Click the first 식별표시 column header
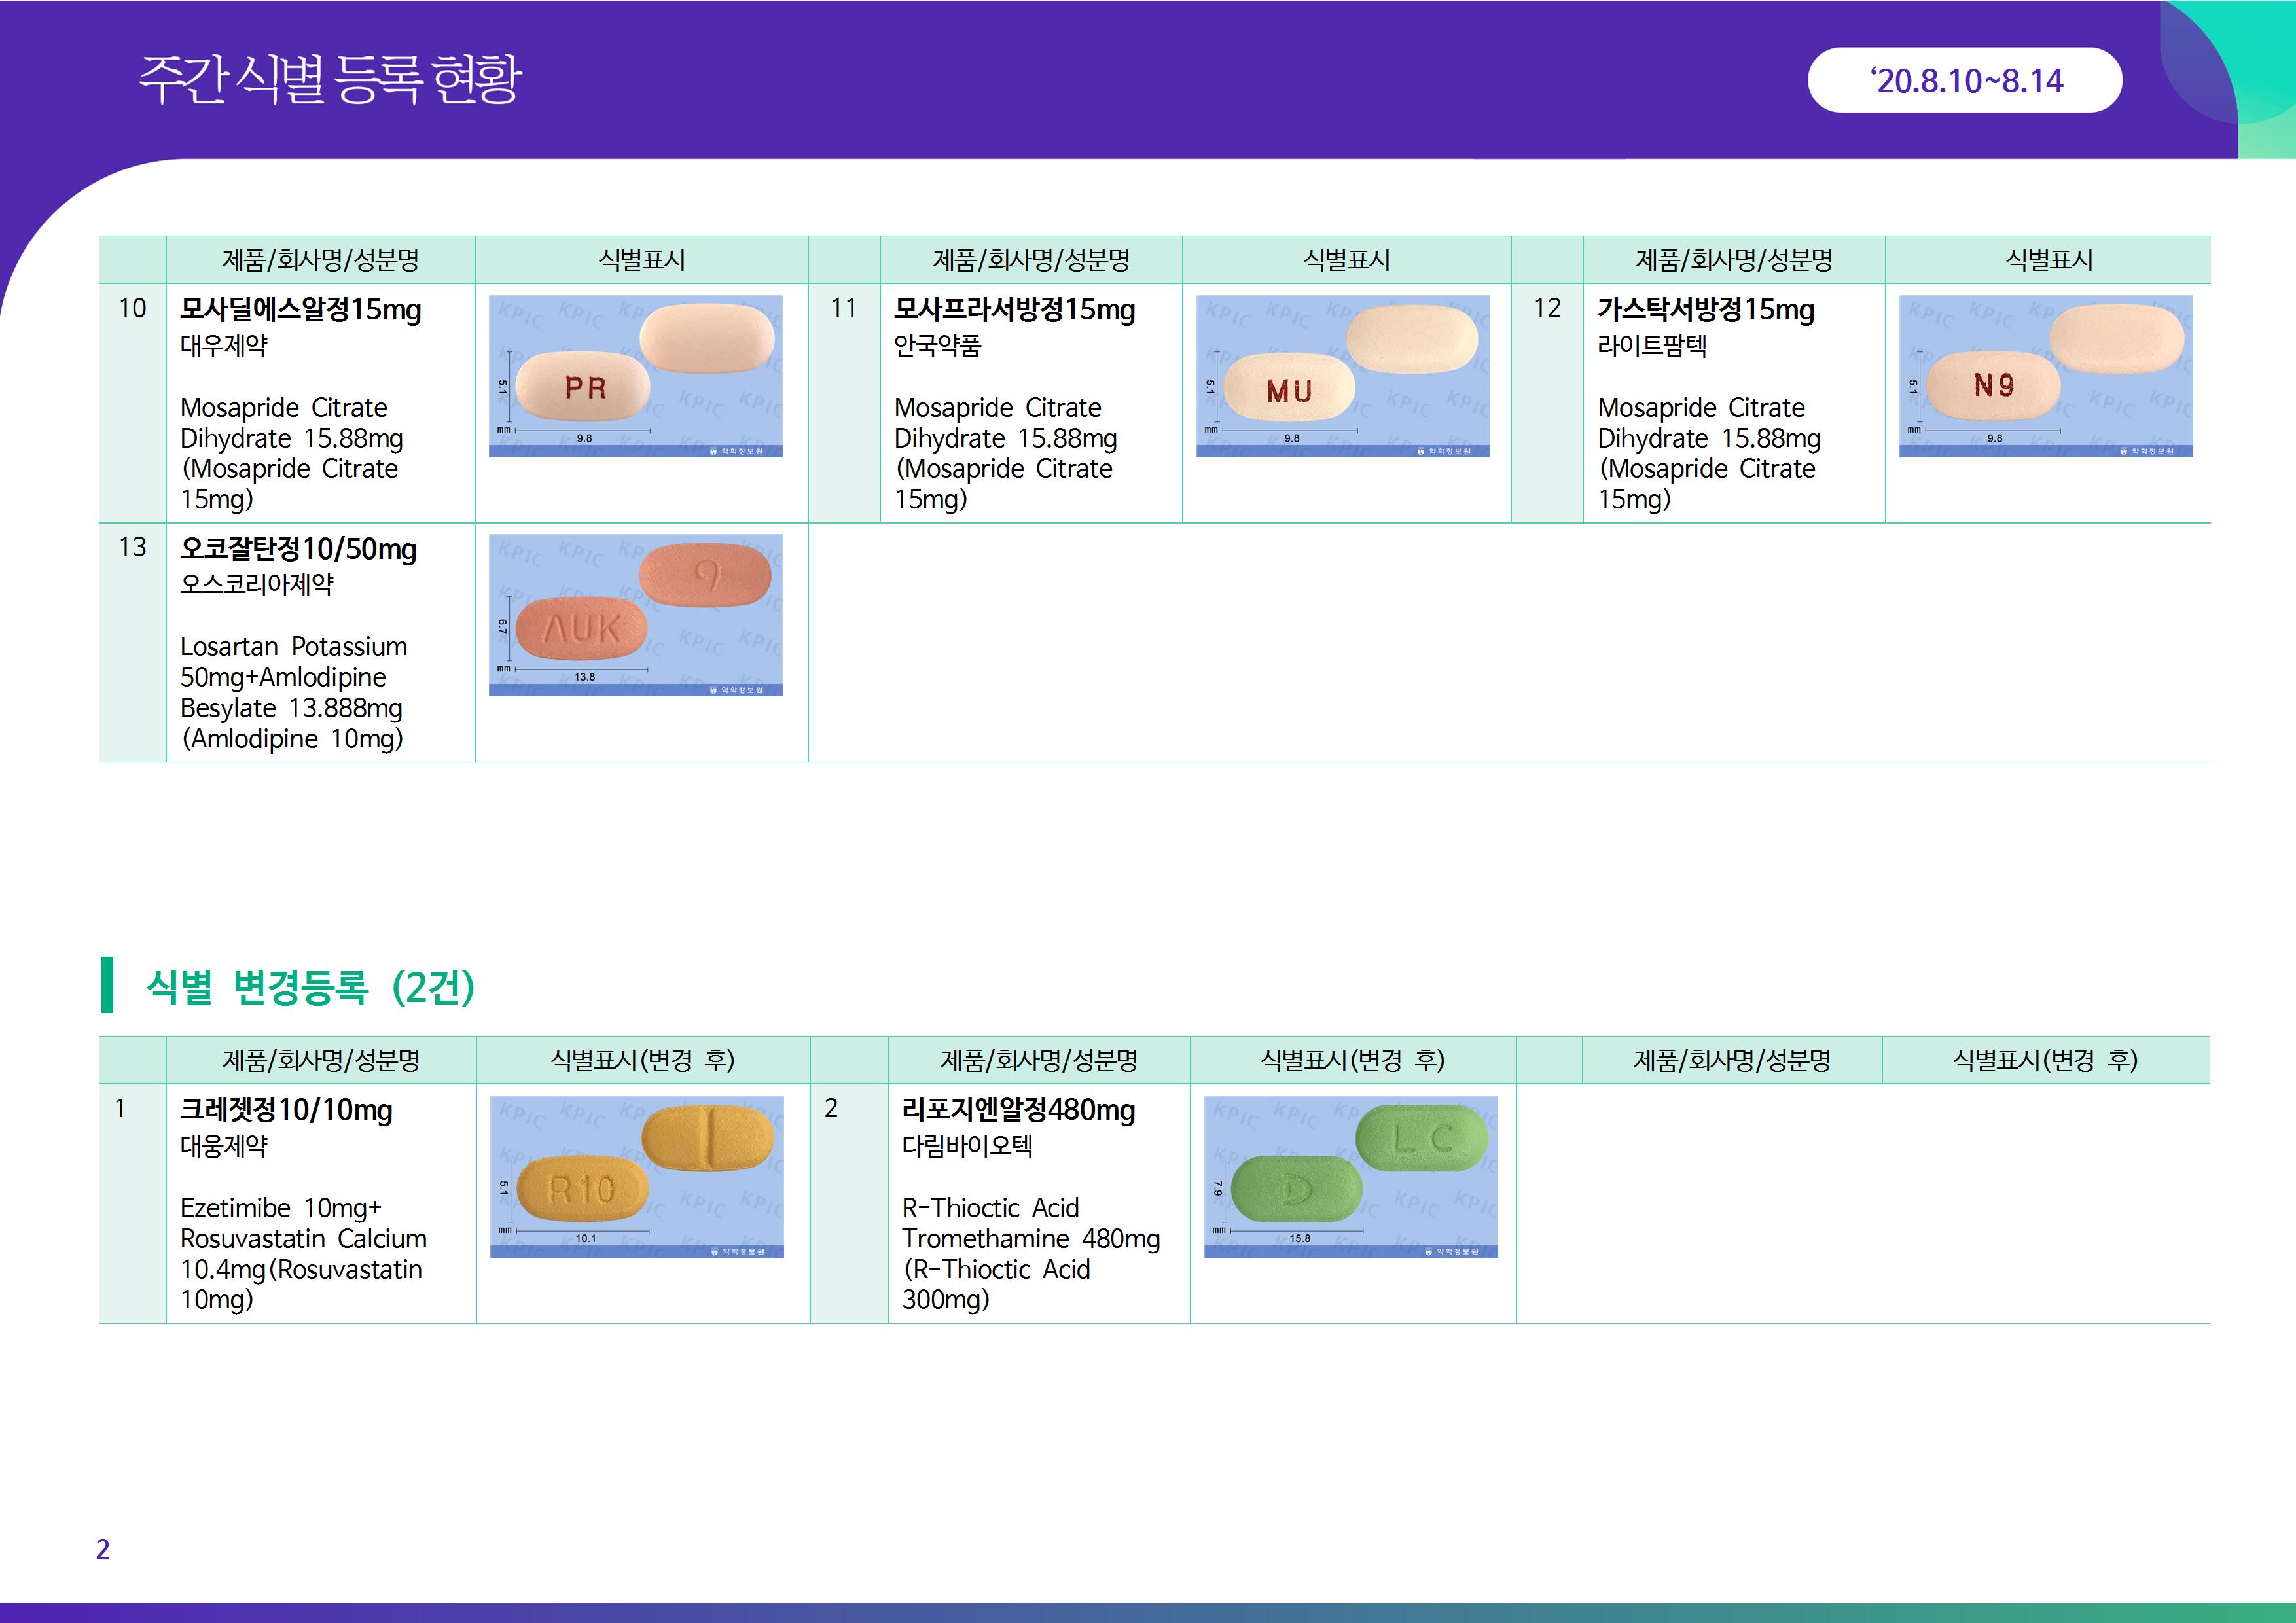The height and width of the screenshot is (1623, 2296). click(641, 260)
